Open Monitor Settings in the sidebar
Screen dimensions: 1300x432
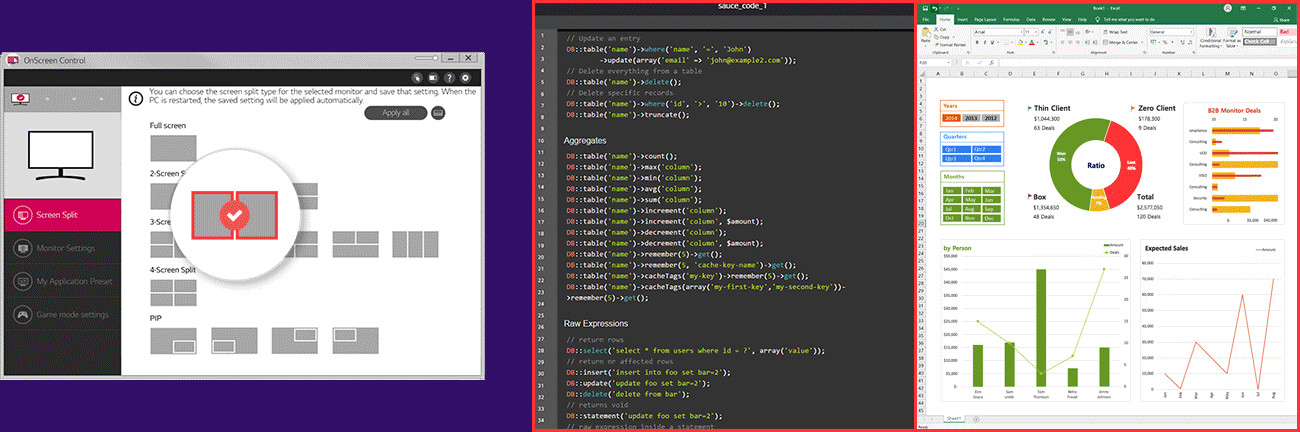coord(62,248)
